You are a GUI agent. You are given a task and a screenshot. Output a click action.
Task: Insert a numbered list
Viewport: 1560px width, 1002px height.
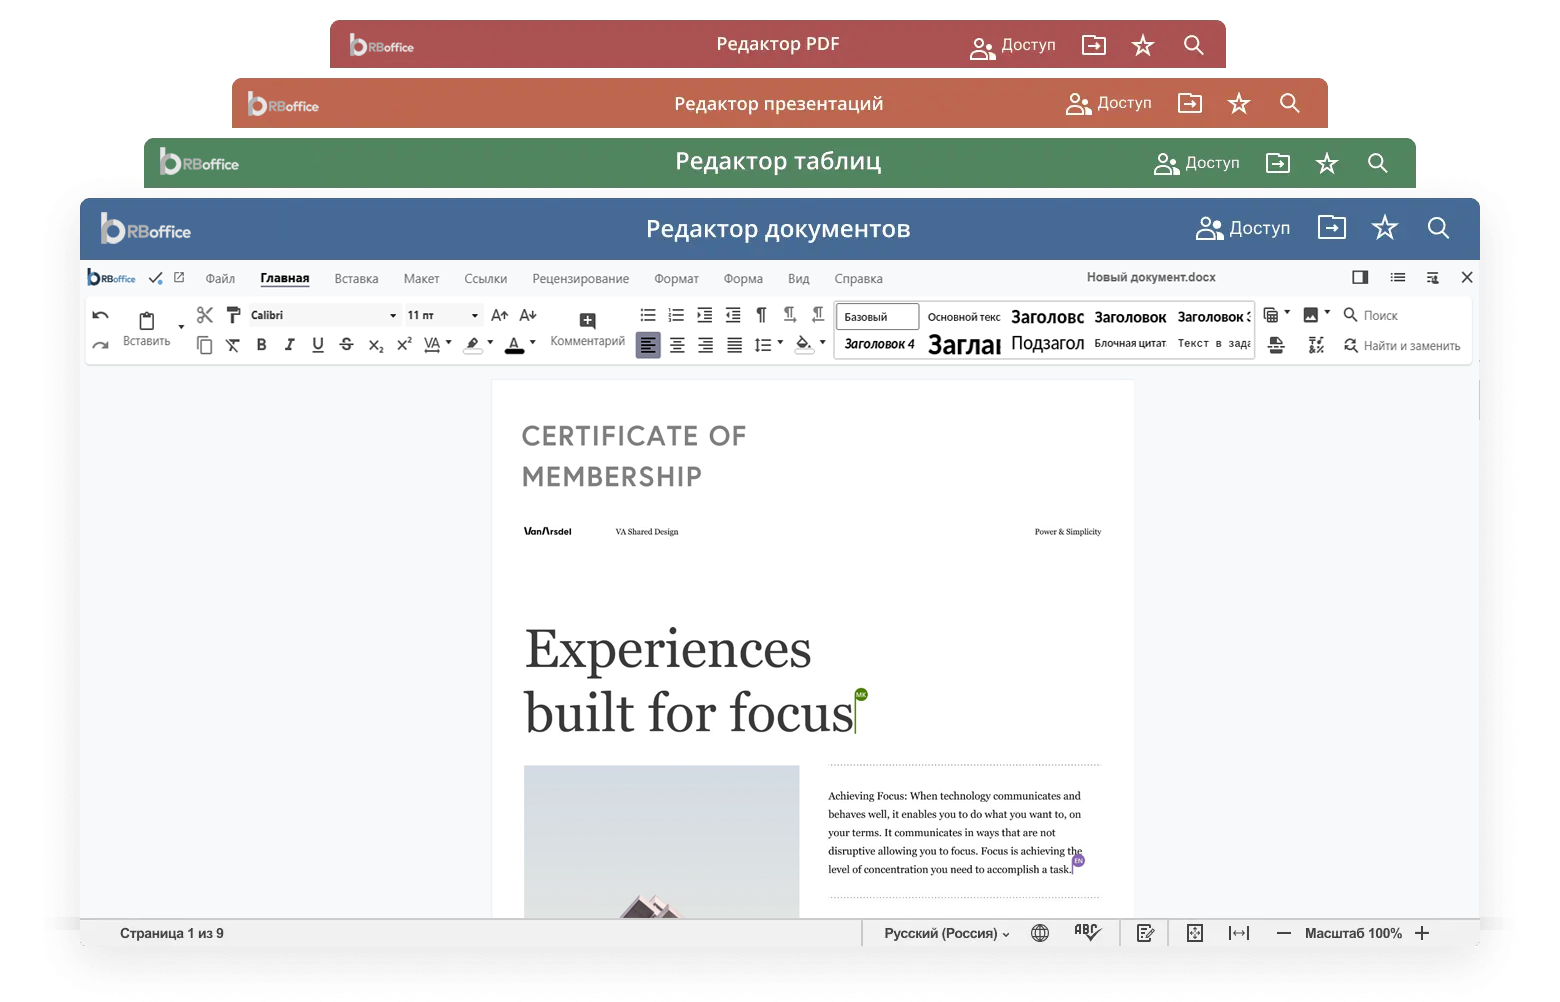click(x=676, y=315)
